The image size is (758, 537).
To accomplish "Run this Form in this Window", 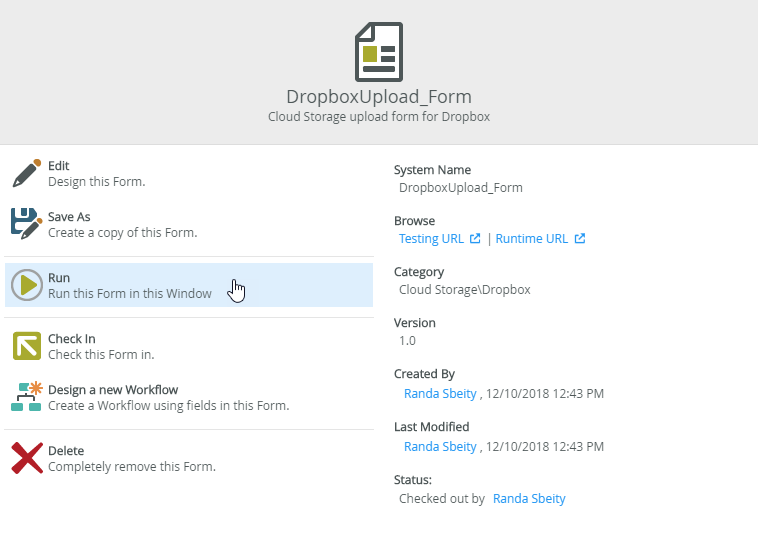I will click(x=189, y=285).
